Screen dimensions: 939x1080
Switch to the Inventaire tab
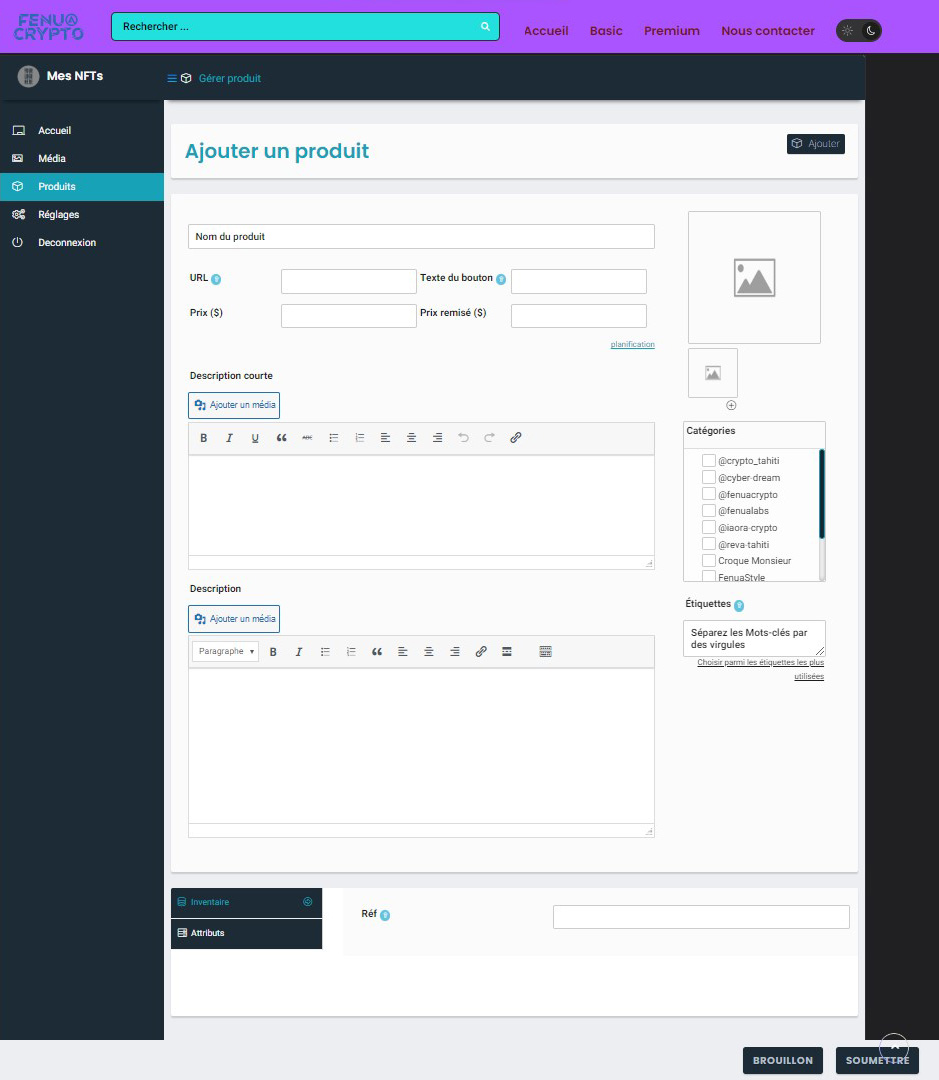246,902
